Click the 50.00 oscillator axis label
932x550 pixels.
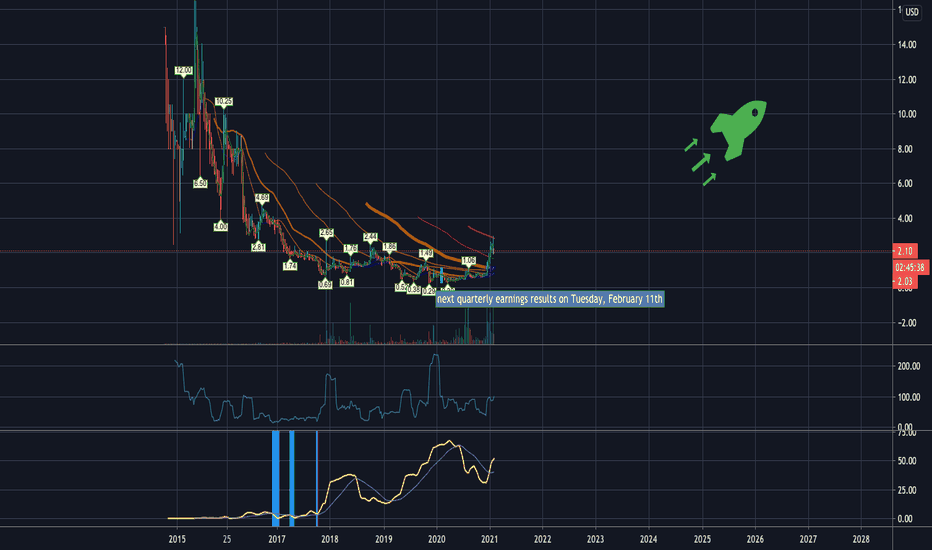(x=907, y=461)
